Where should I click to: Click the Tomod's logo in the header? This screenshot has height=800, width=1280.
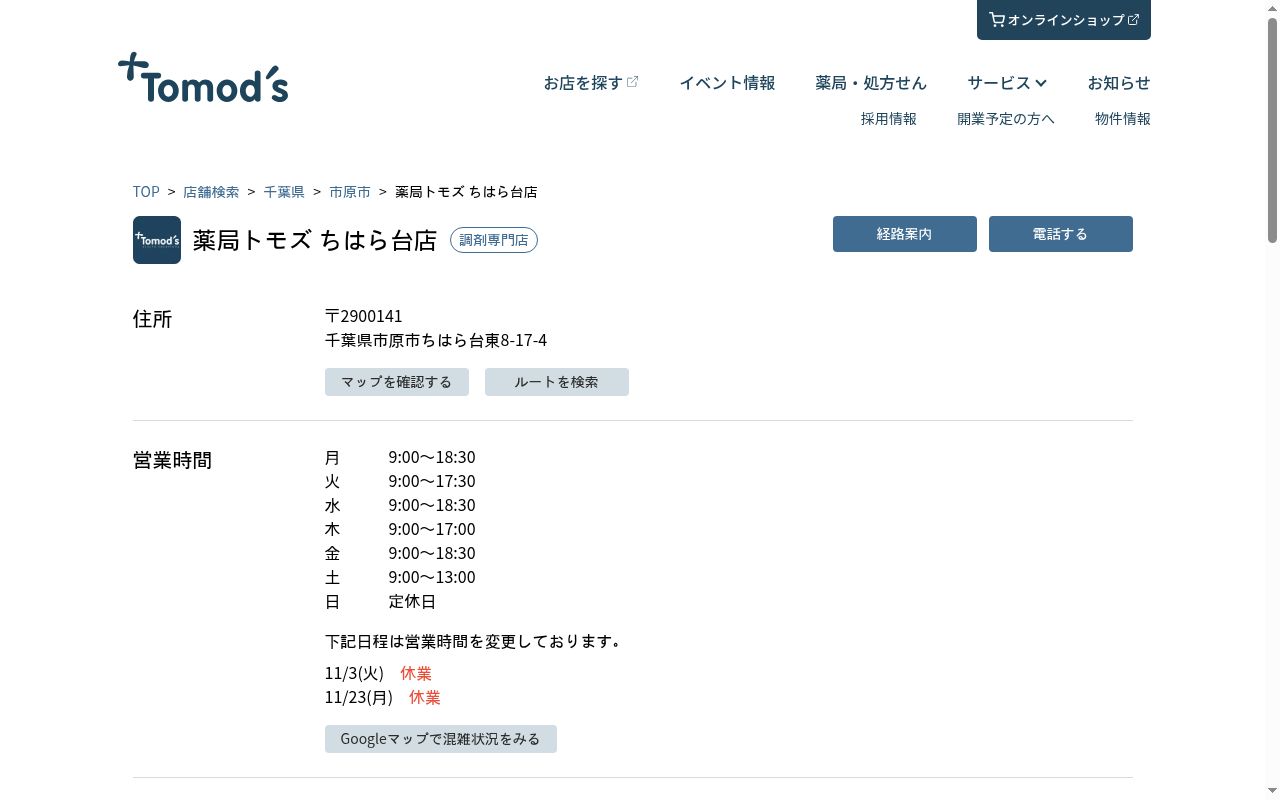(x=203, y=78)
